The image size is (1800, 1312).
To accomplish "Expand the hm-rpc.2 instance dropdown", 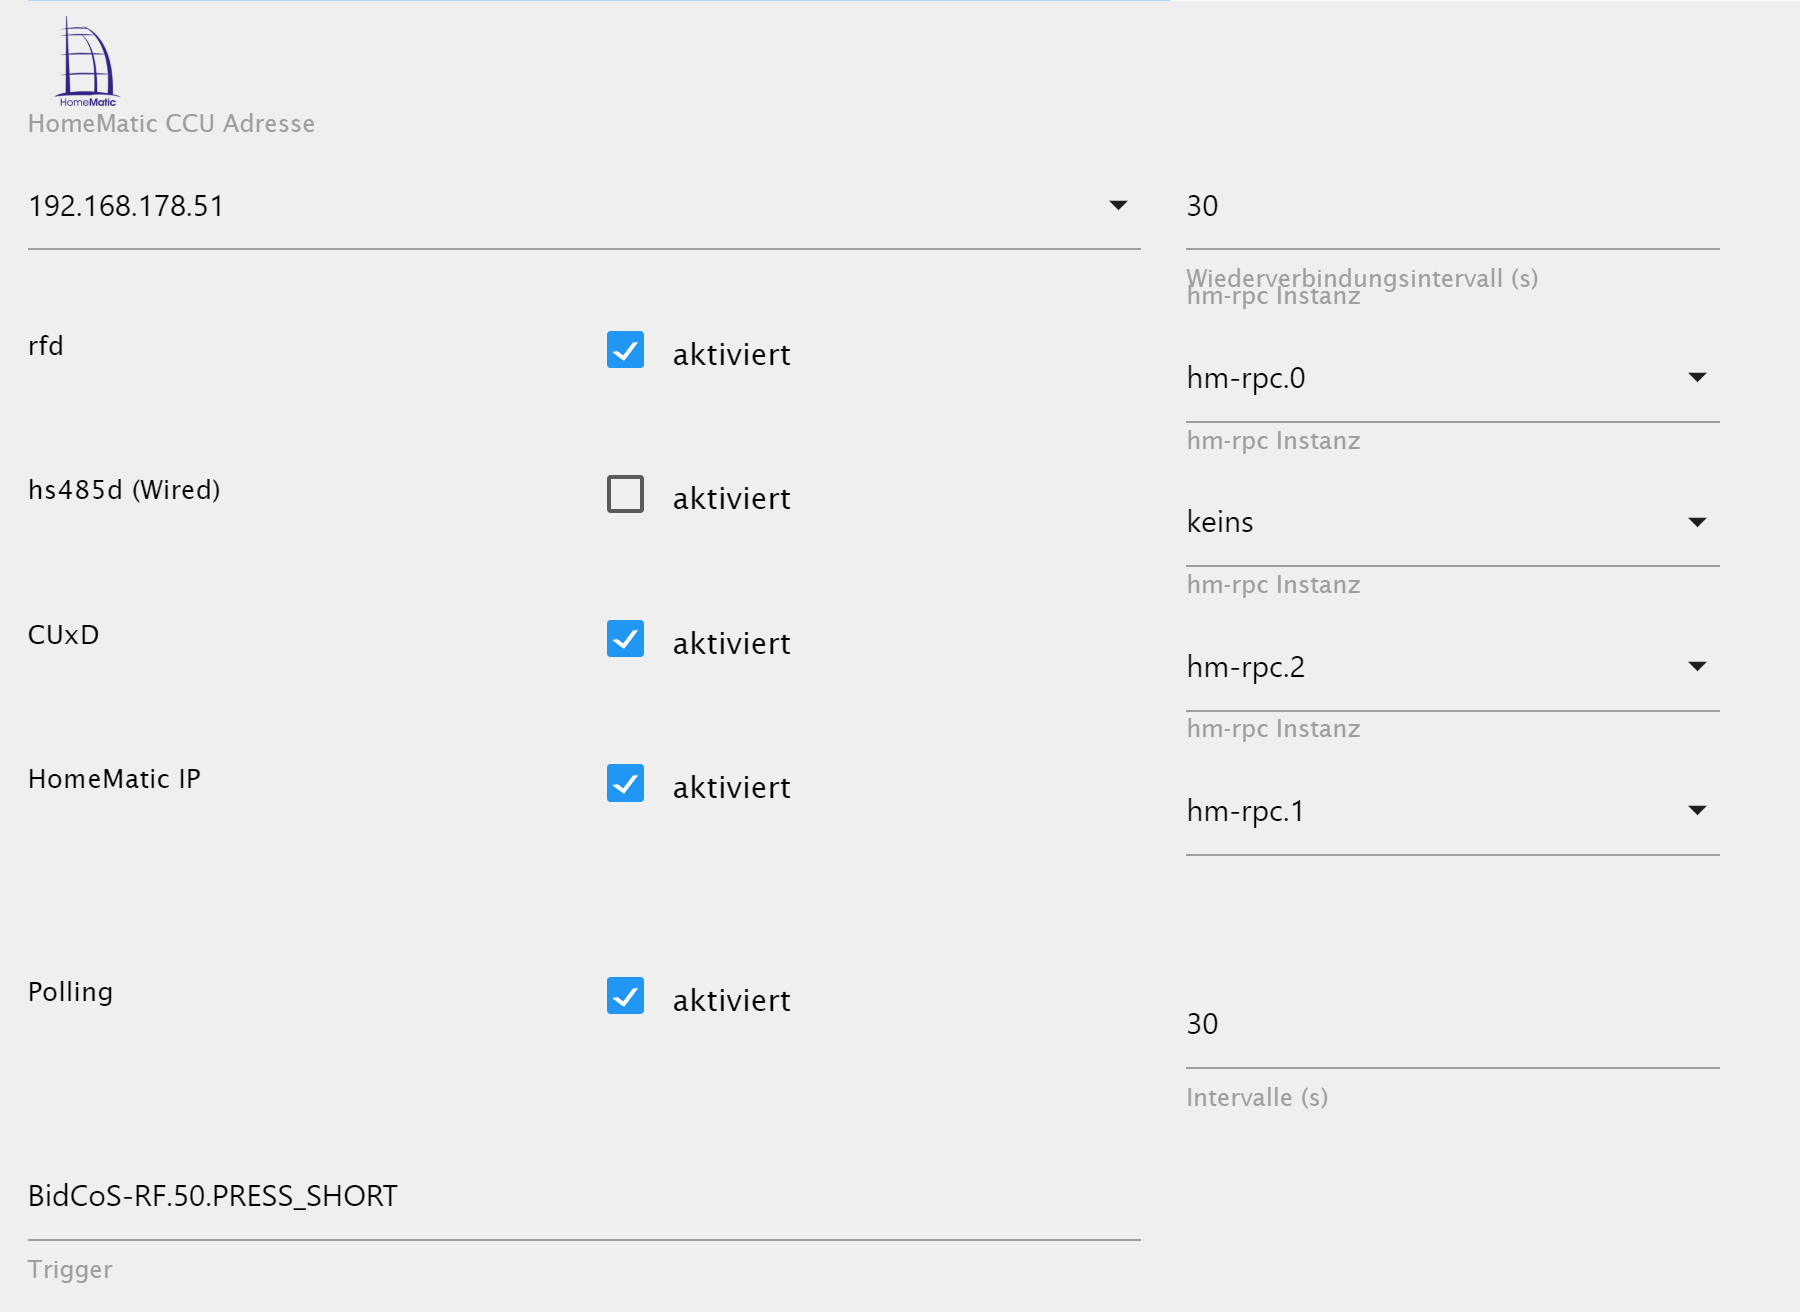I will point(1696,667).
